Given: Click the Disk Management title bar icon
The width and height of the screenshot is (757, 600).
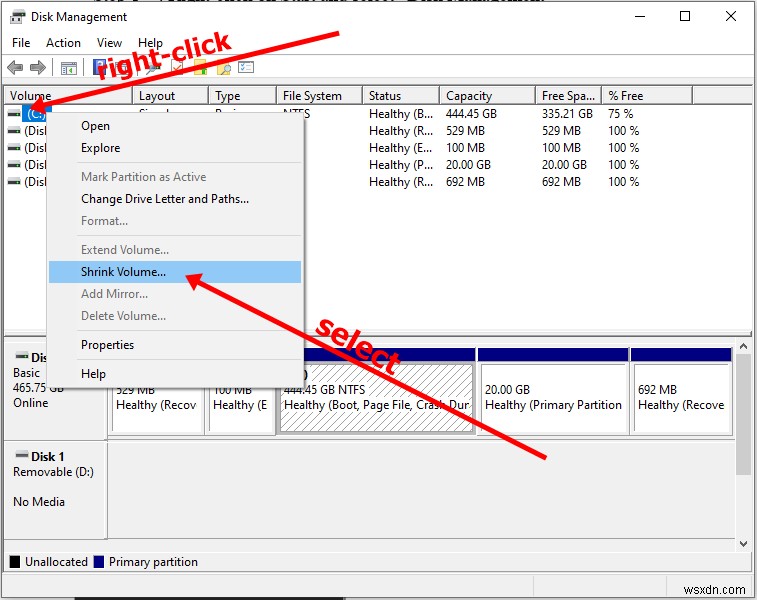Looking at the screenshot, I should coord(17,17).
